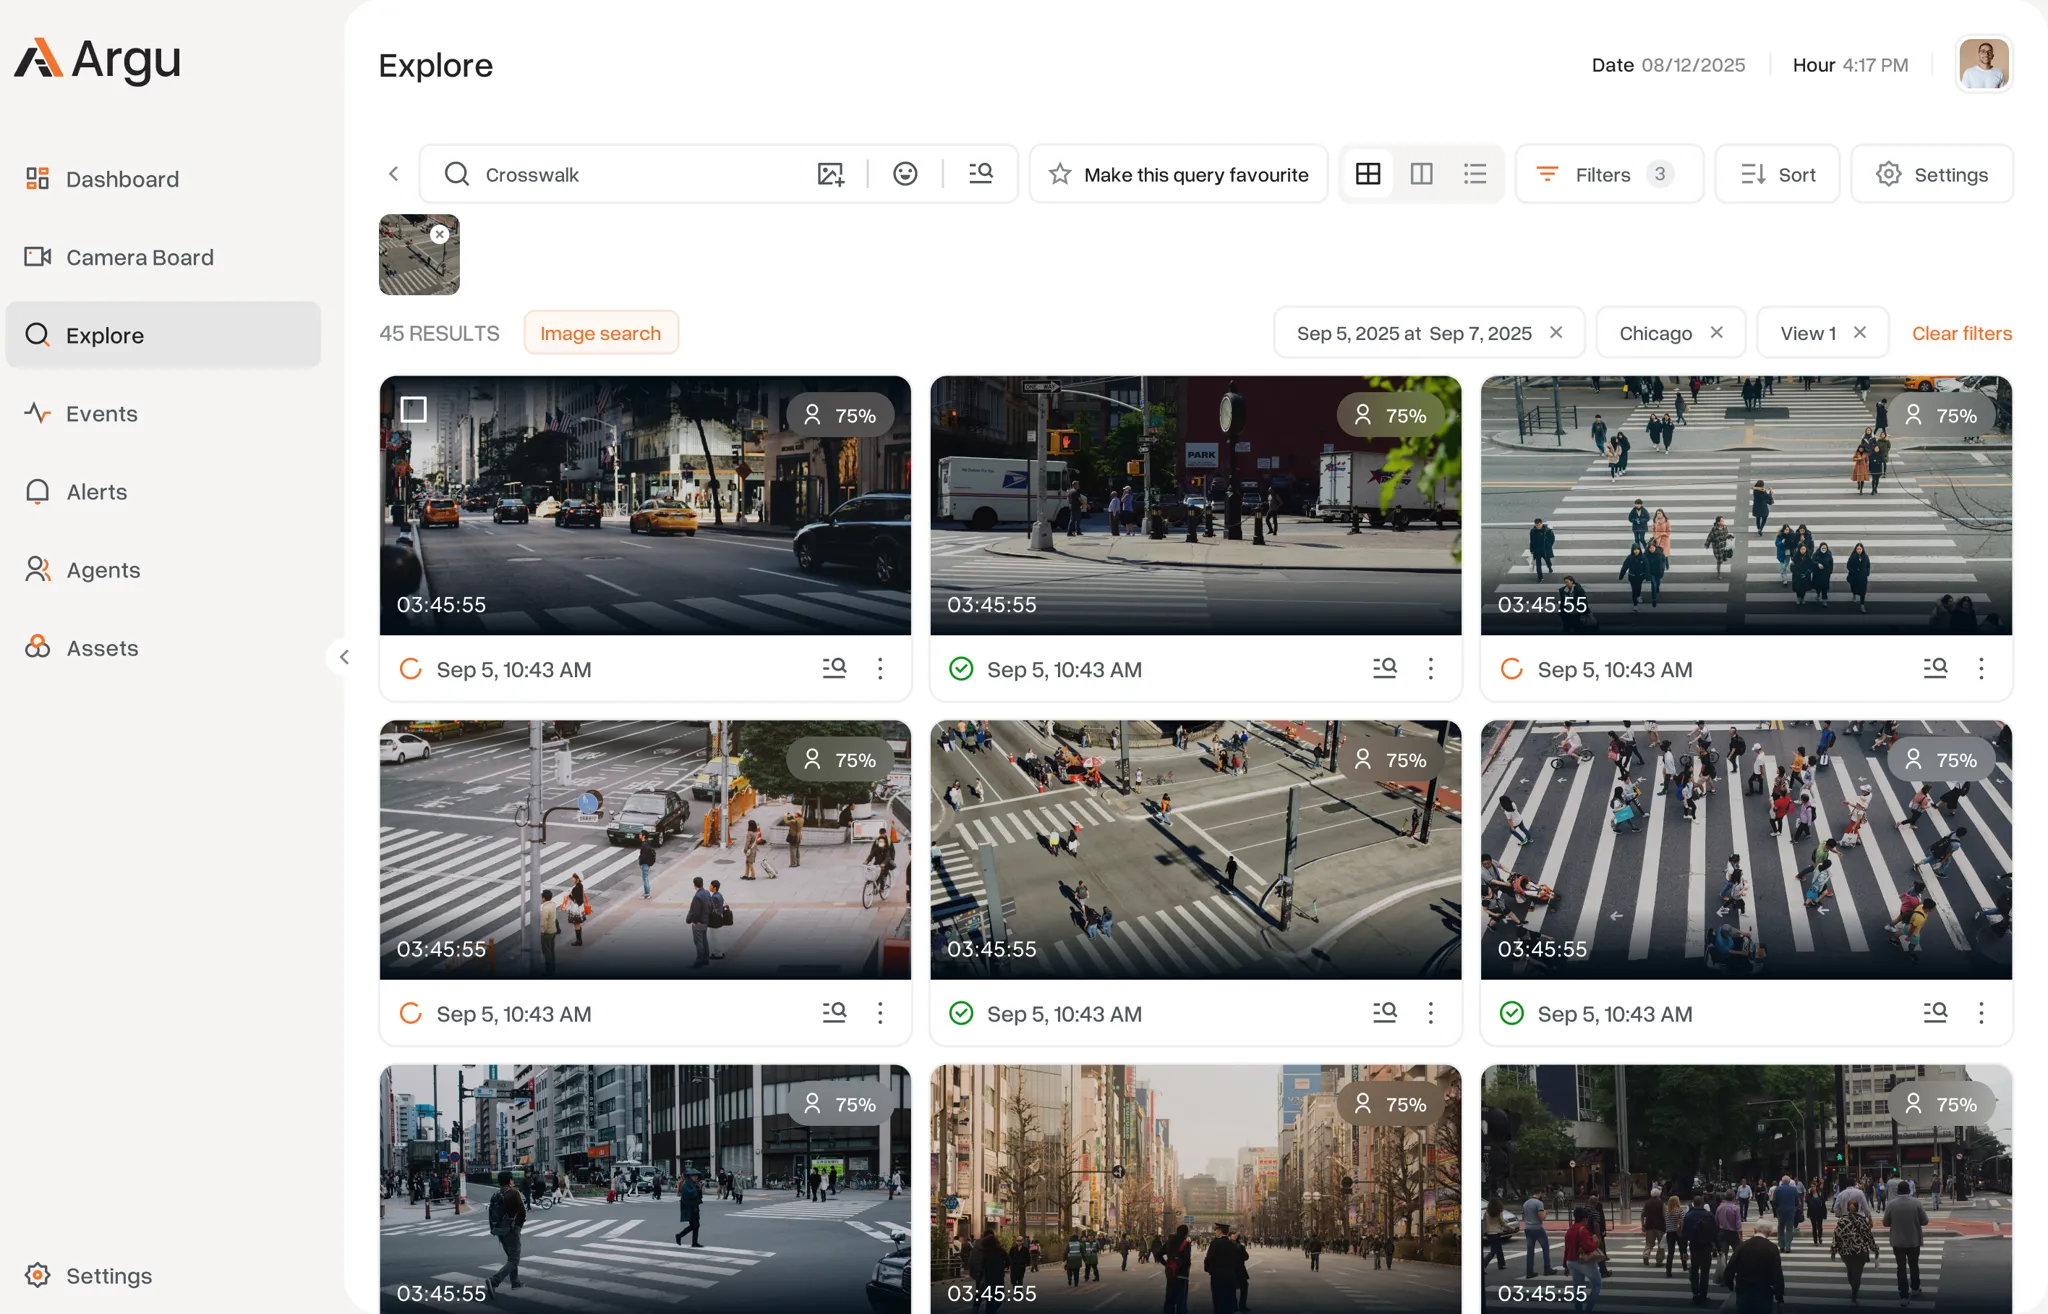2048x1314 pixels.
Task: Open the mail truck corner thumbnail
Action: 1195,505
